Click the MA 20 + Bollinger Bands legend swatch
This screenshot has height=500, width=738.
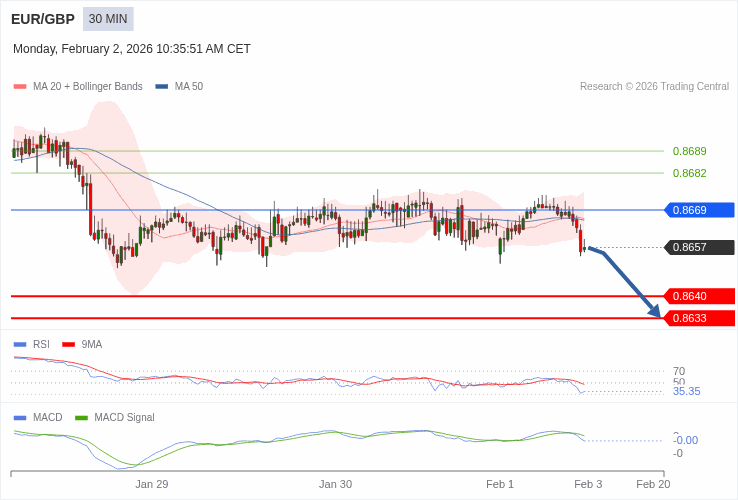pos(20,87)
